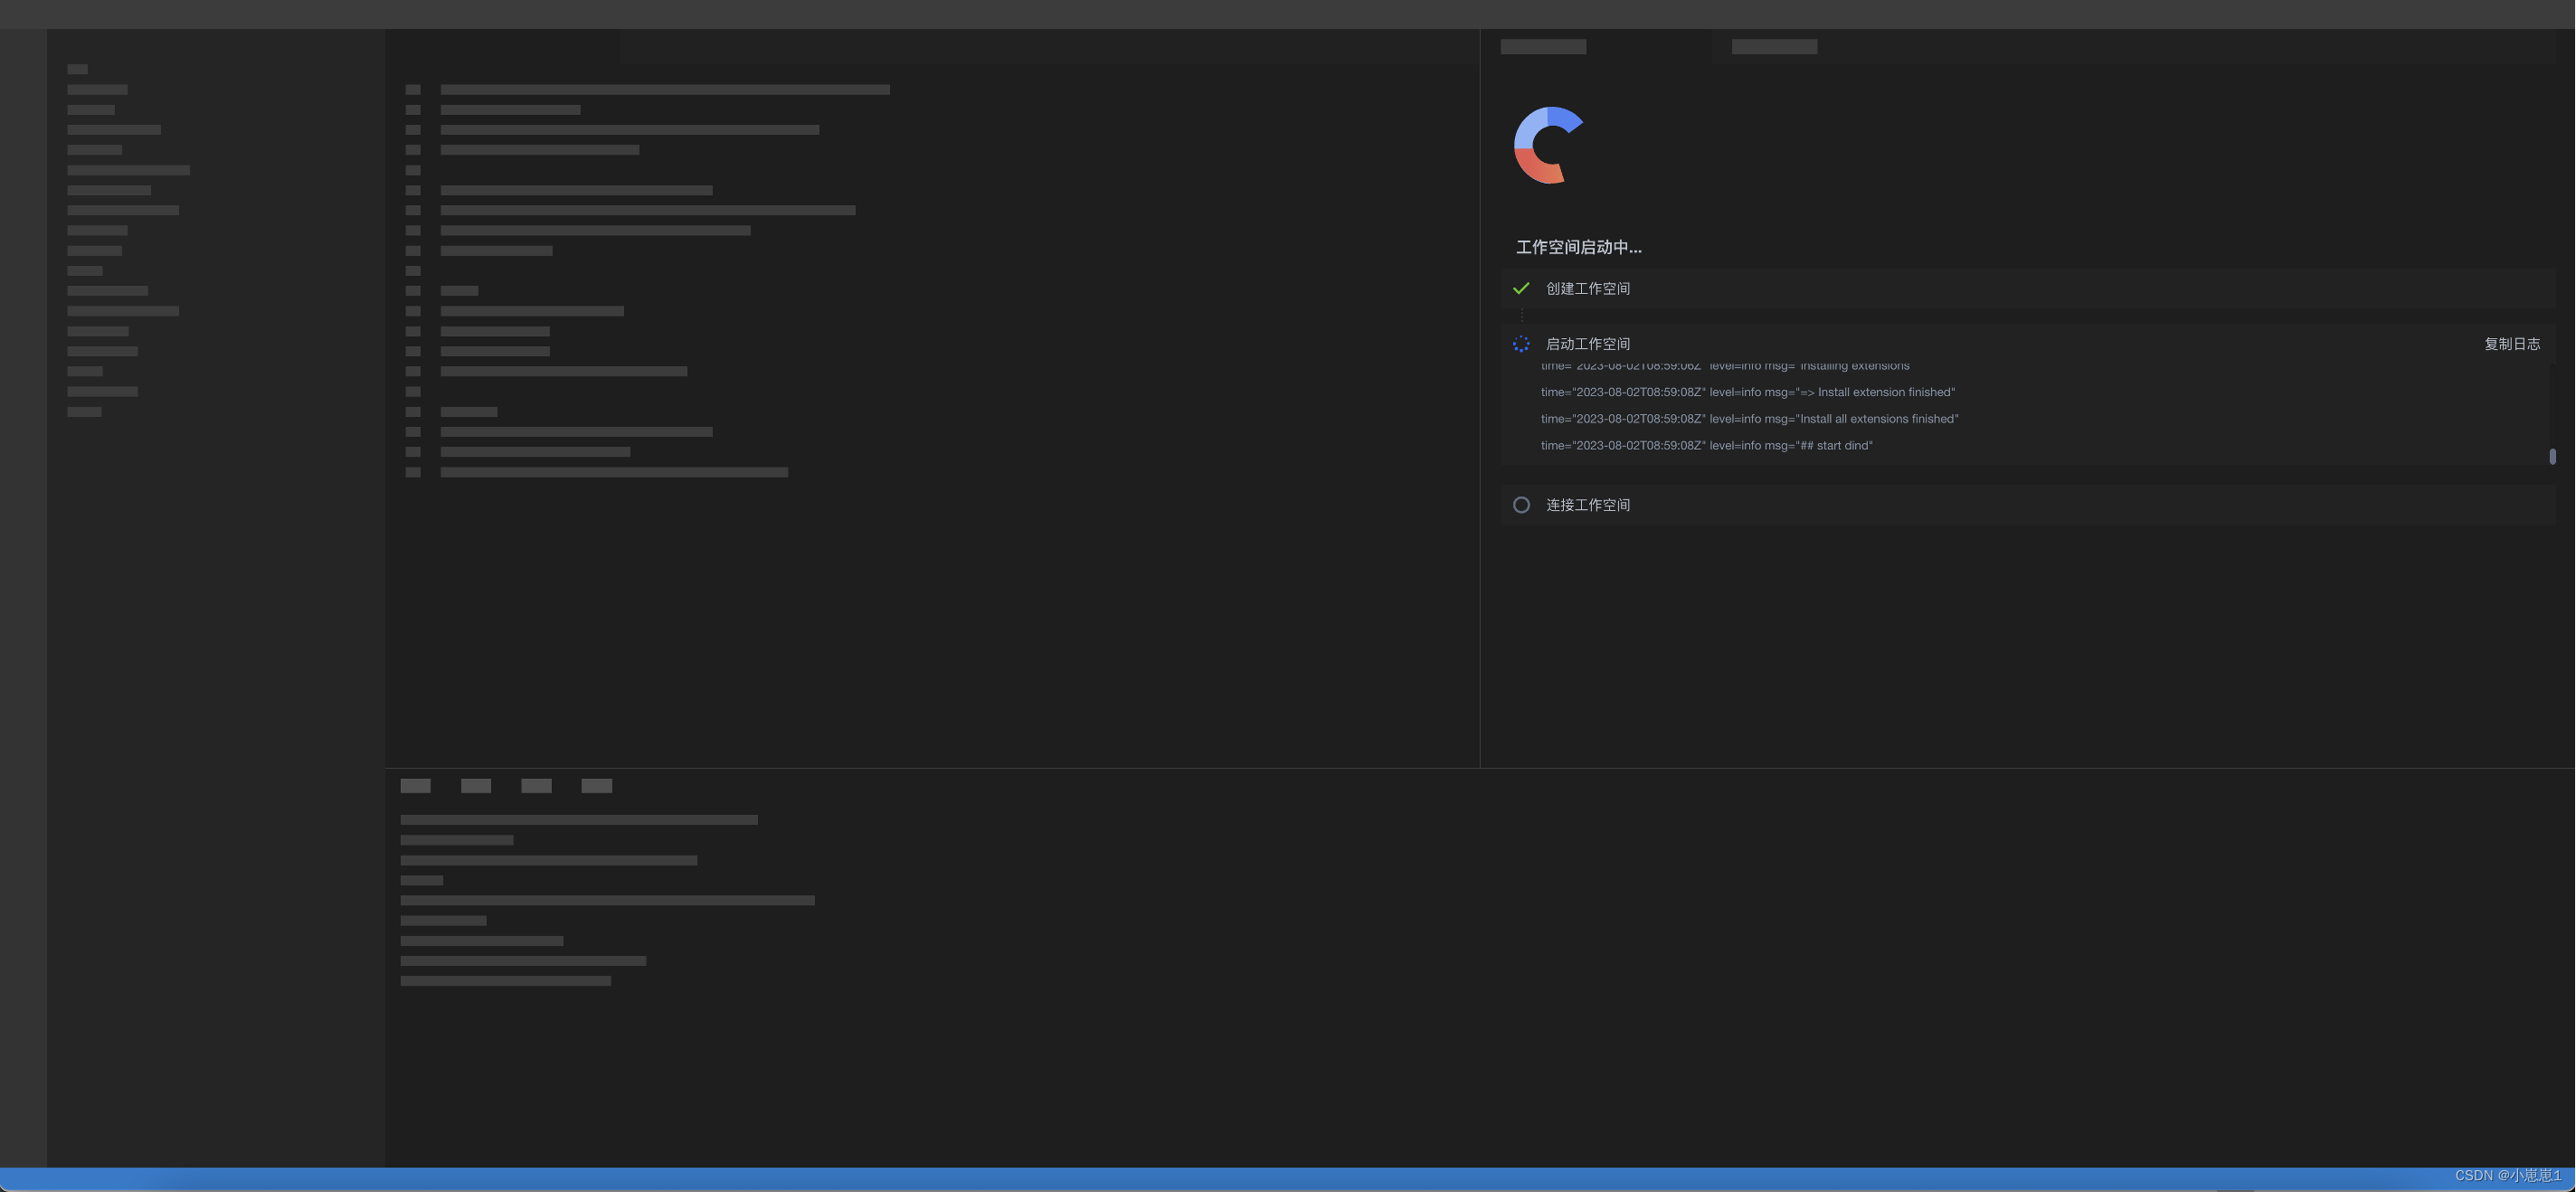The height and width of the screenshot is (1192, 2576).
Task: Click log line 'installing extensions'
Action: click(1725, 366)
